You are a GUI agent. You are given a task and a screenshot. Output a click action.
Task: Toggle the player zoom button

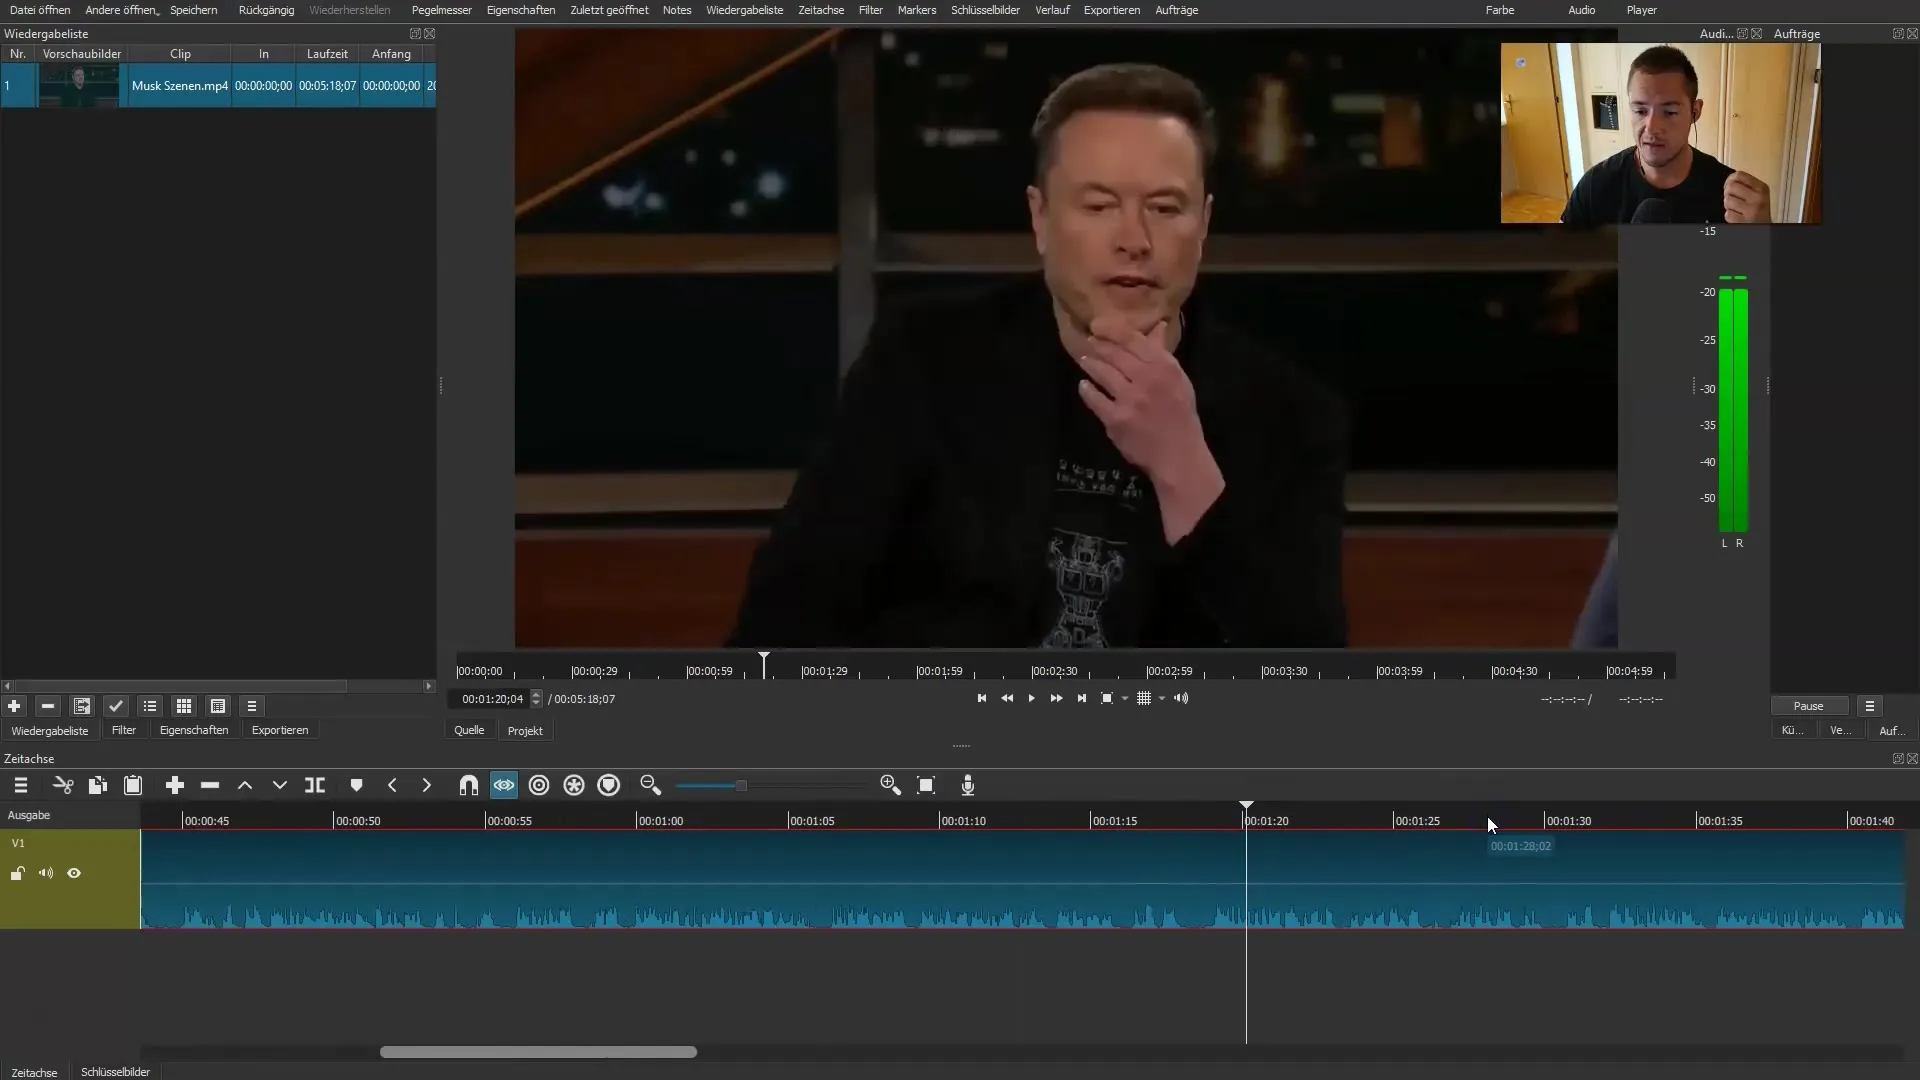click(1107, 699)
